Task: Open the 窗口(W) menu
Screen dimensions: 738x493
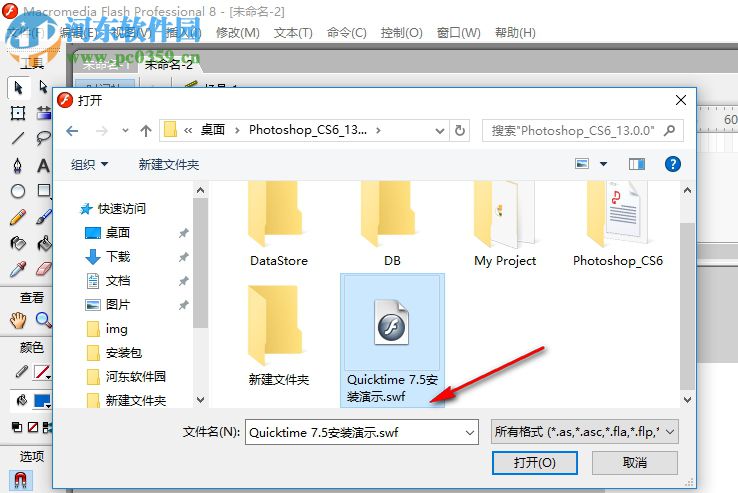Action: point(458,32)
